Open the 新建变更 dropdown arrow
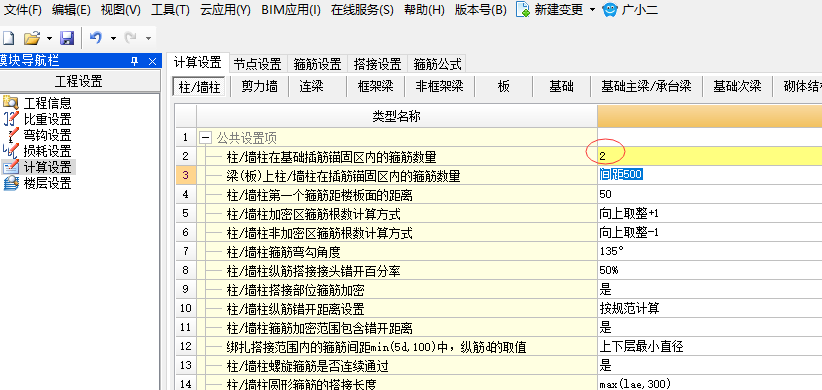 tap(592, 9)
